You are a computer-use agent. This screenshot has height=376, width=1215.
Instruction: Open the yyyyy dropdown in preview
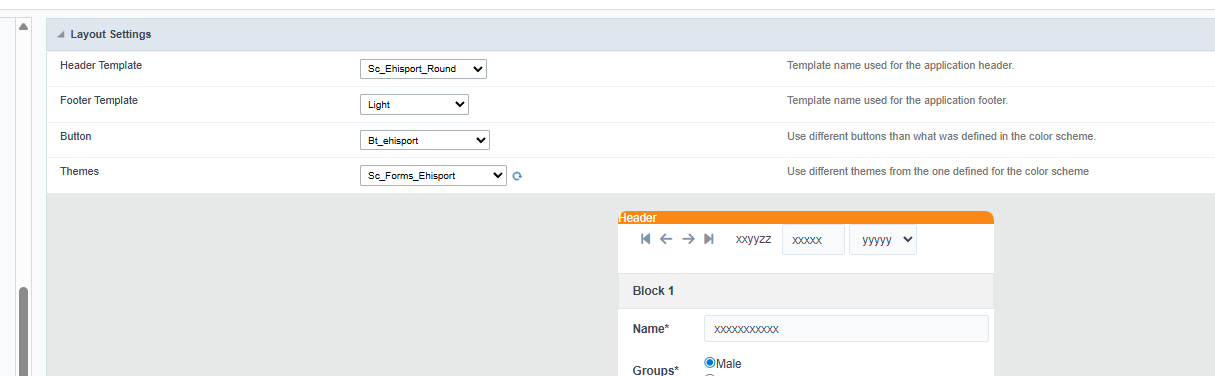(883, 240)
